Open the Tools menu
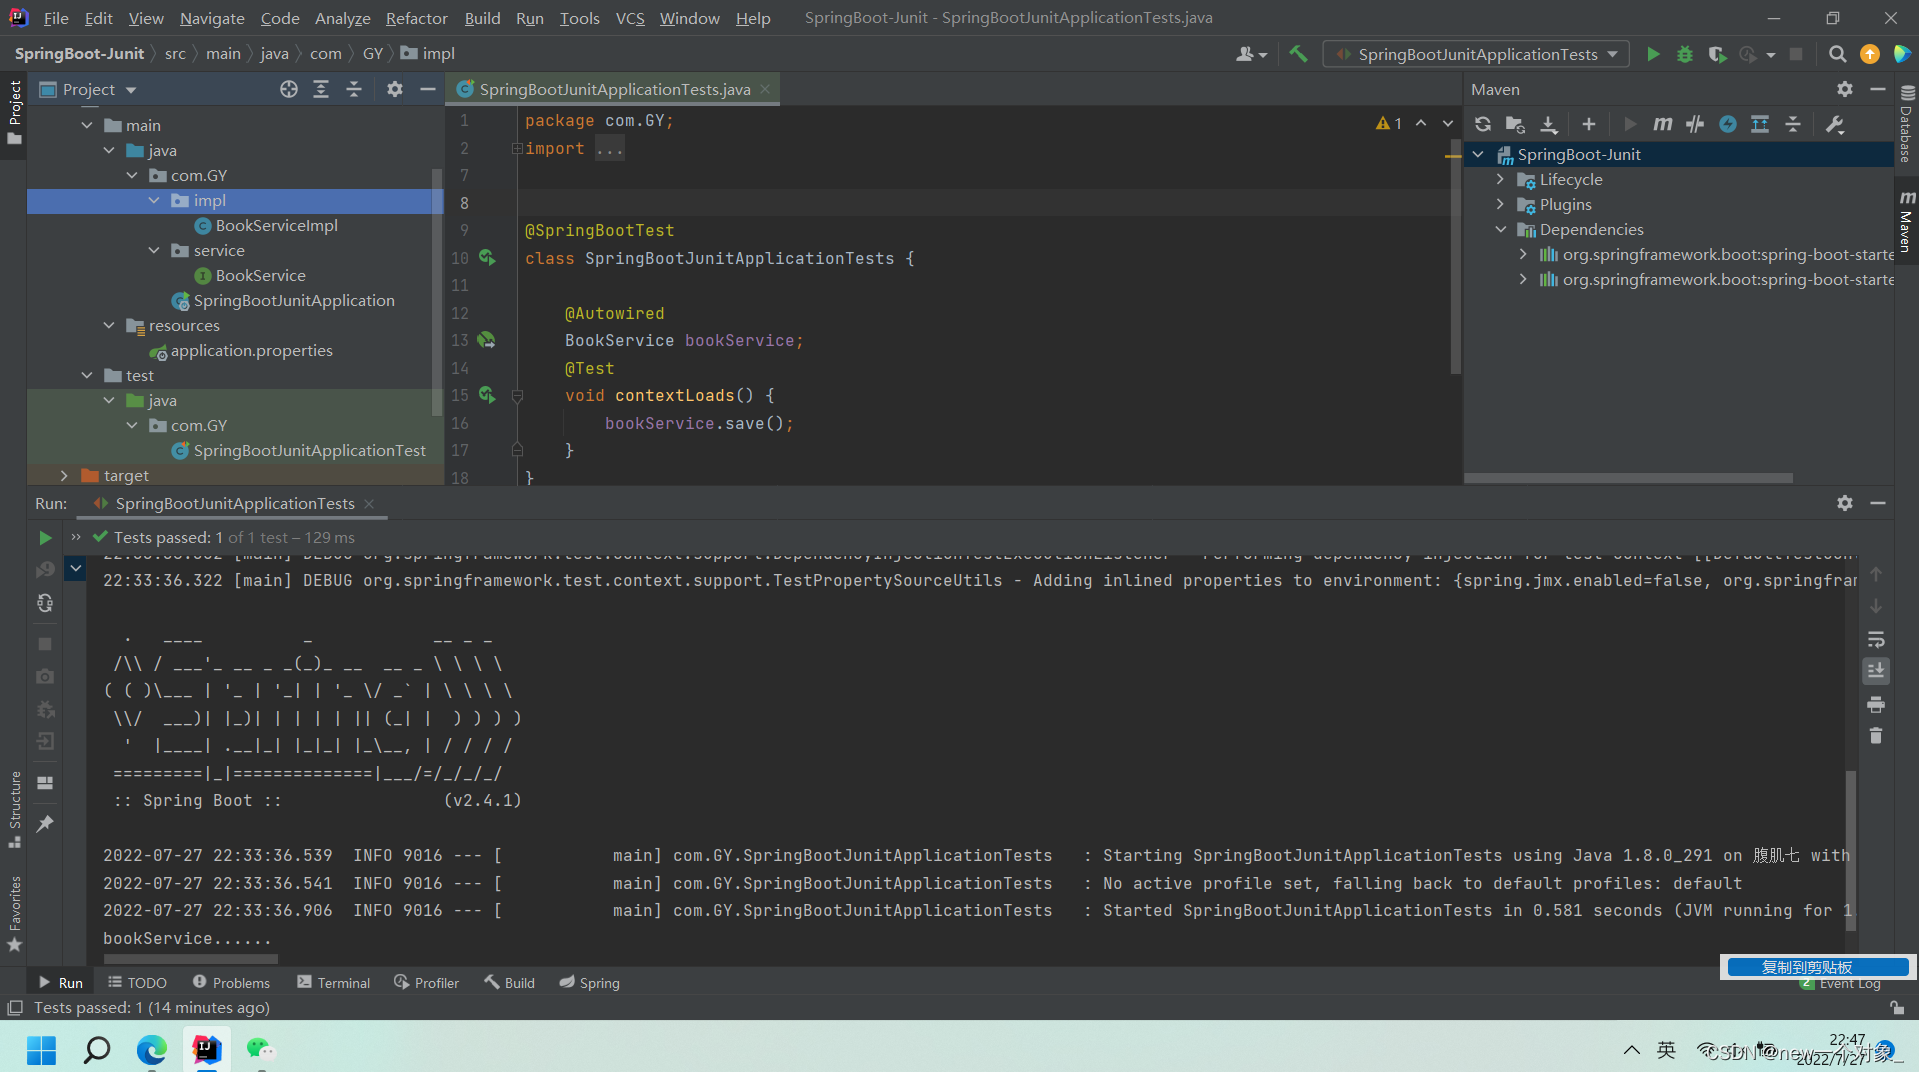Viewport: 1919px width, 1072px height. 579,18
